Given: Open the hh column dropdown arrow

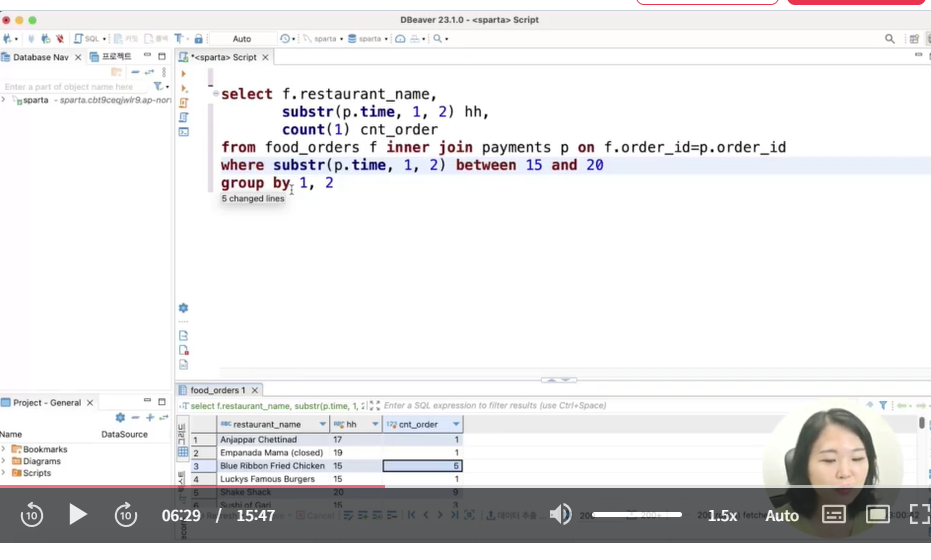Looking at the screenshot, I should click(x=375, y=424).
